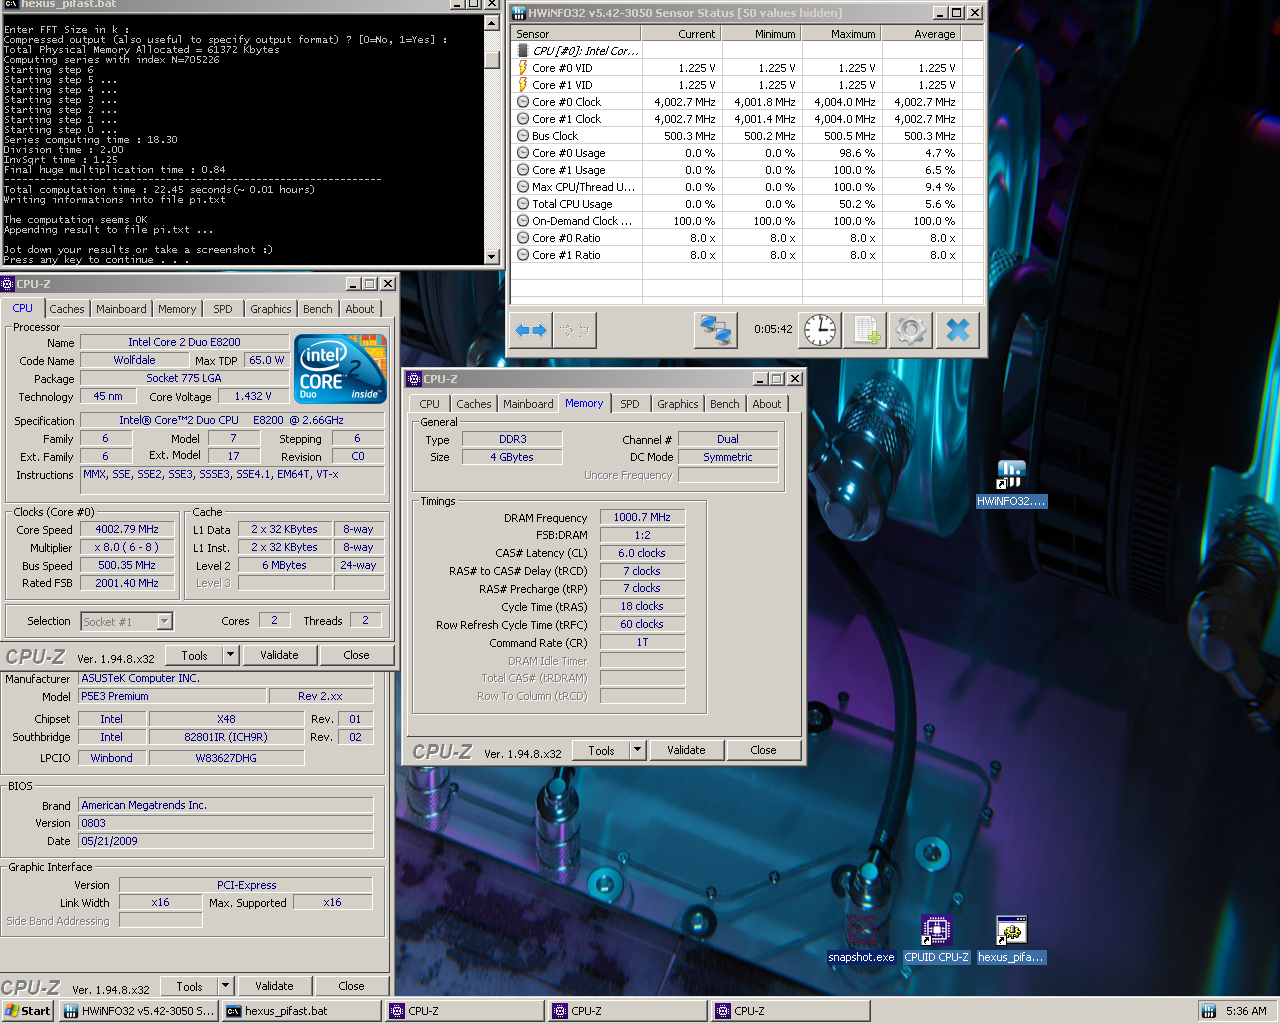Open Tools dropdown arrow in bottom CPU-Z window
The height and width of the screenshot is (1024, 1280).
tap(225, 986)
